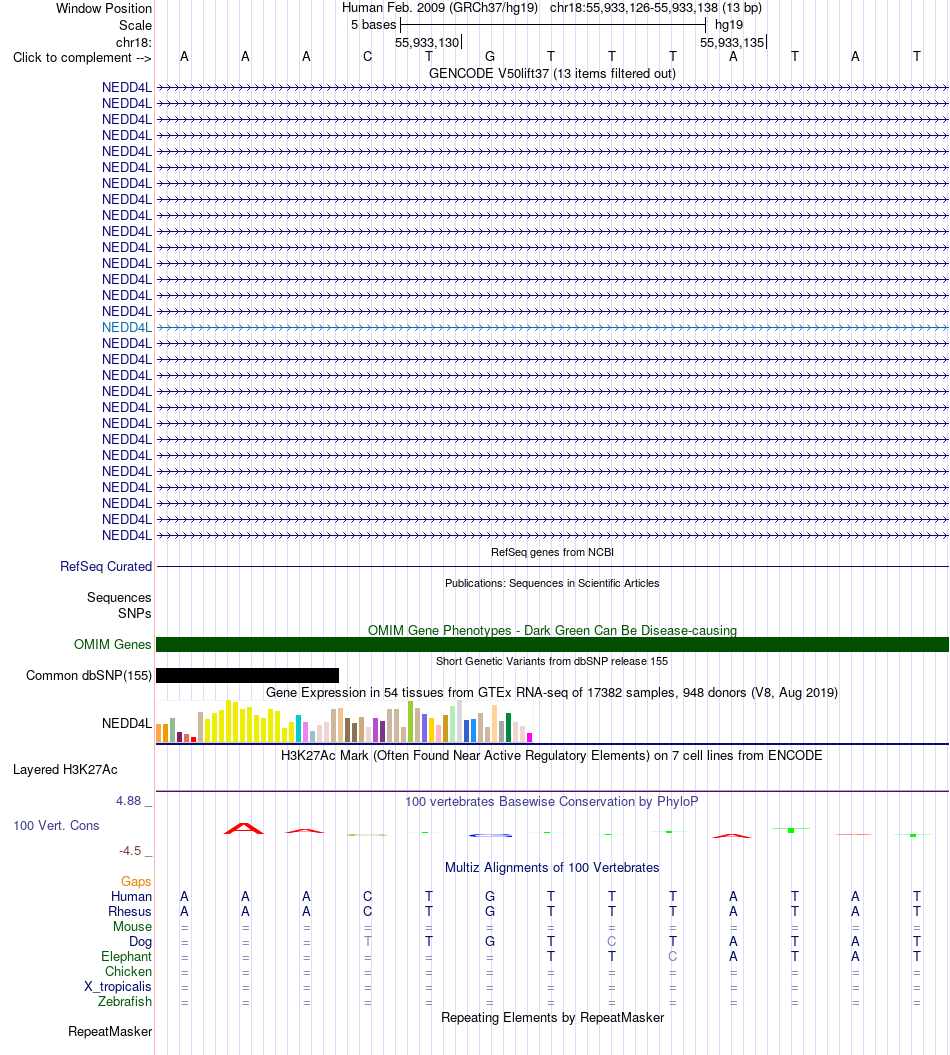
Task: Click the 'Human' species label
Action: [131, 896]
